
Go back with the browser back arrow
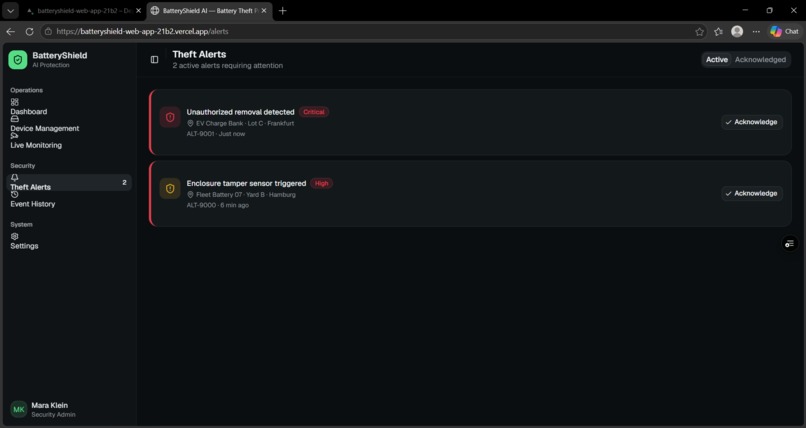click(x=10, y=31)
